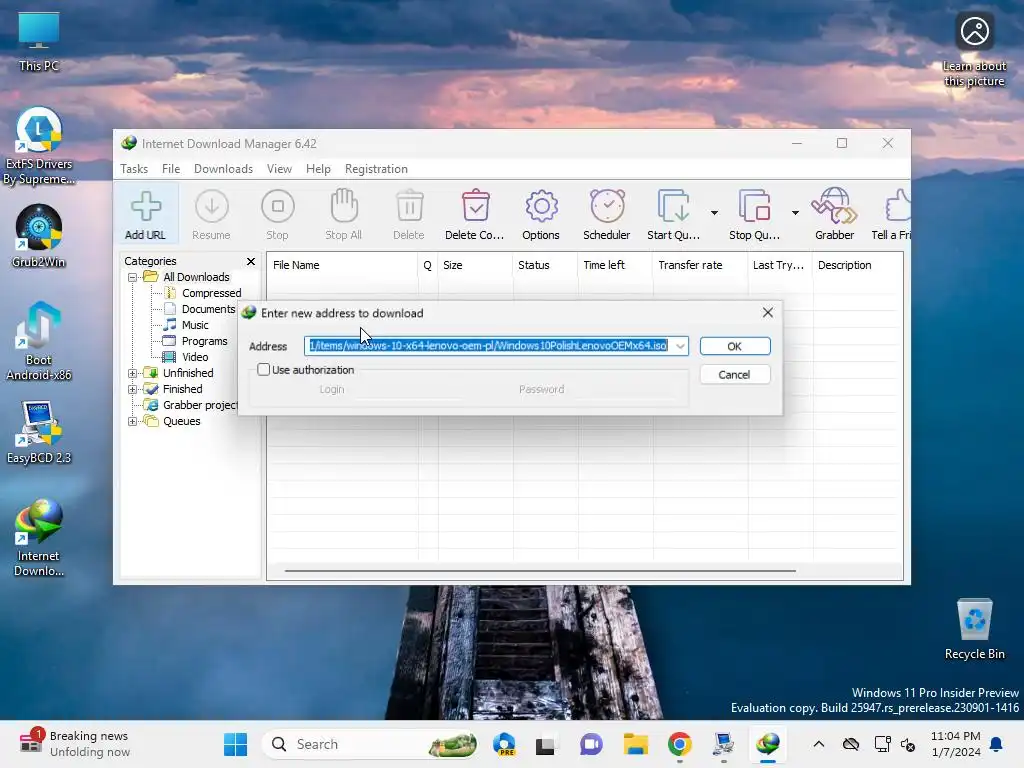Open IDM Options gear icon

(x=541, y=214)
